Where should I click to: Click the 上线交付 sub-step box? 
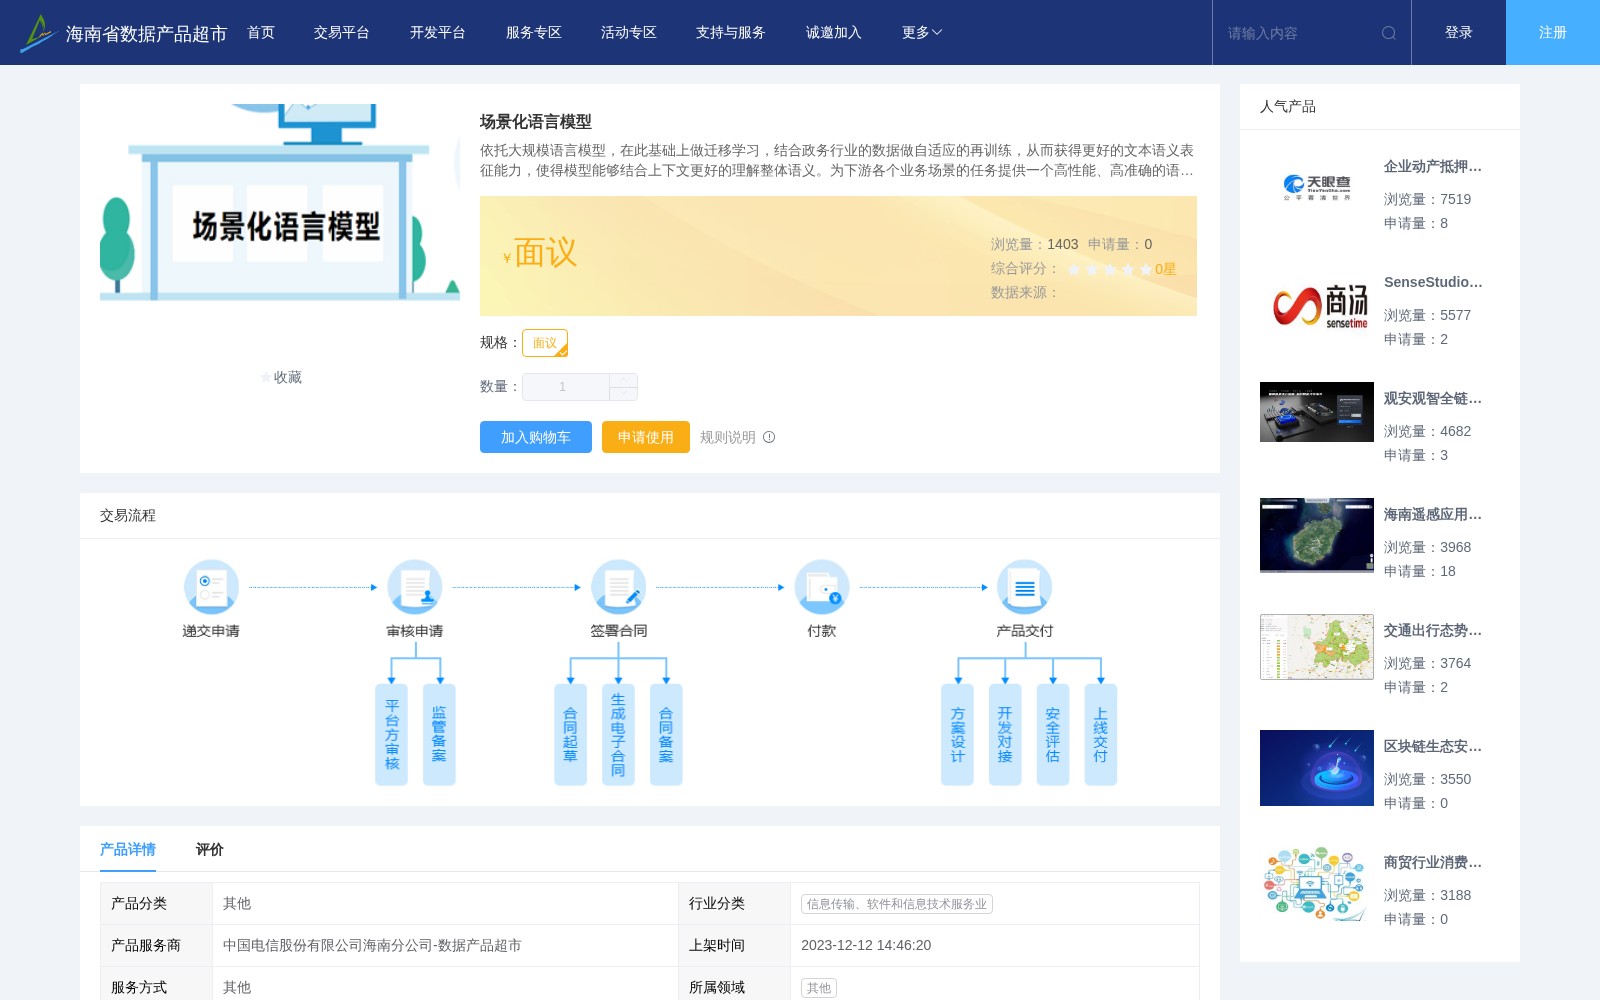[1101, 735]
